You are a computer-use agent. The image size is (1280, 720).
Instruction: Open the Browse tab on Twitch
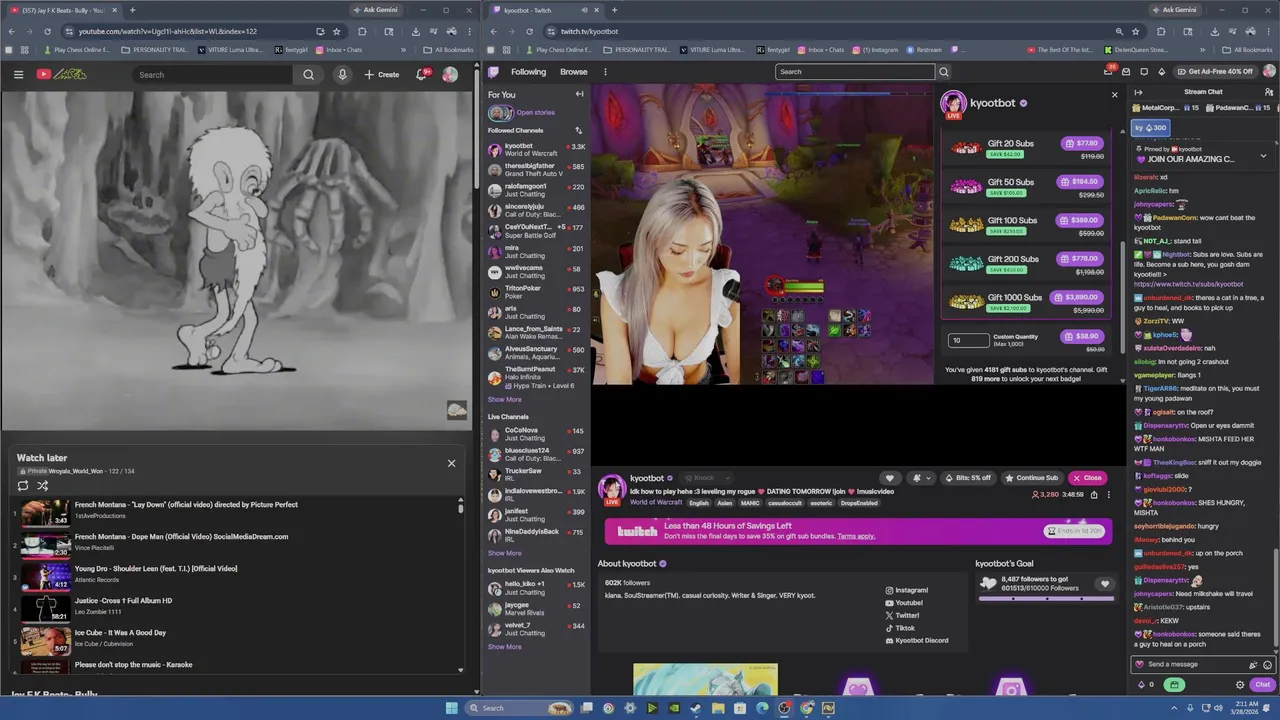(574, 72)
